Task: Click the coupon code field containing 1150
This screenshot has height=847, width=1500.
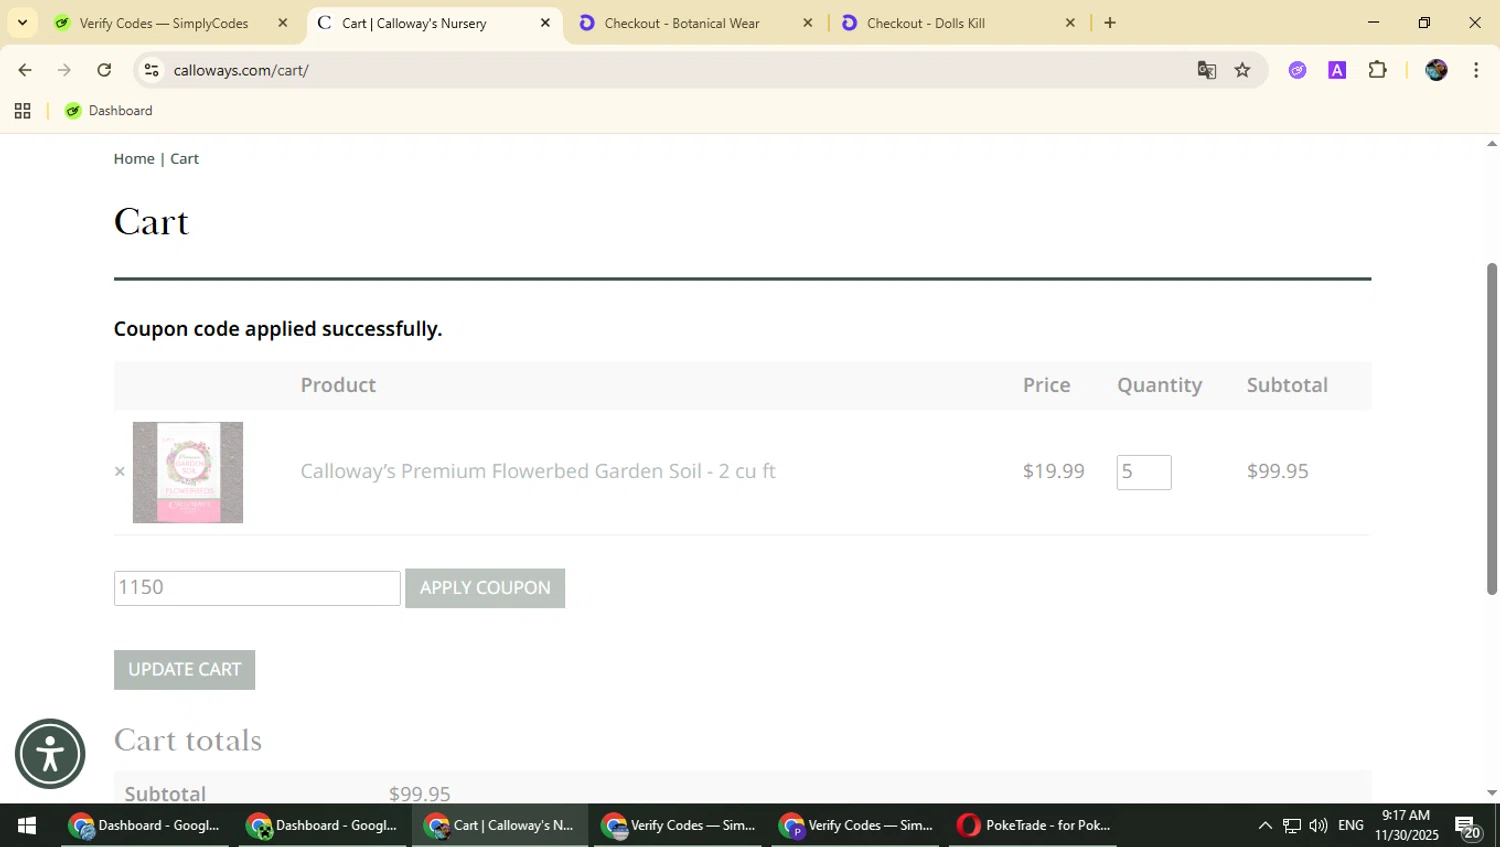Action: click(x=257, y=588)
